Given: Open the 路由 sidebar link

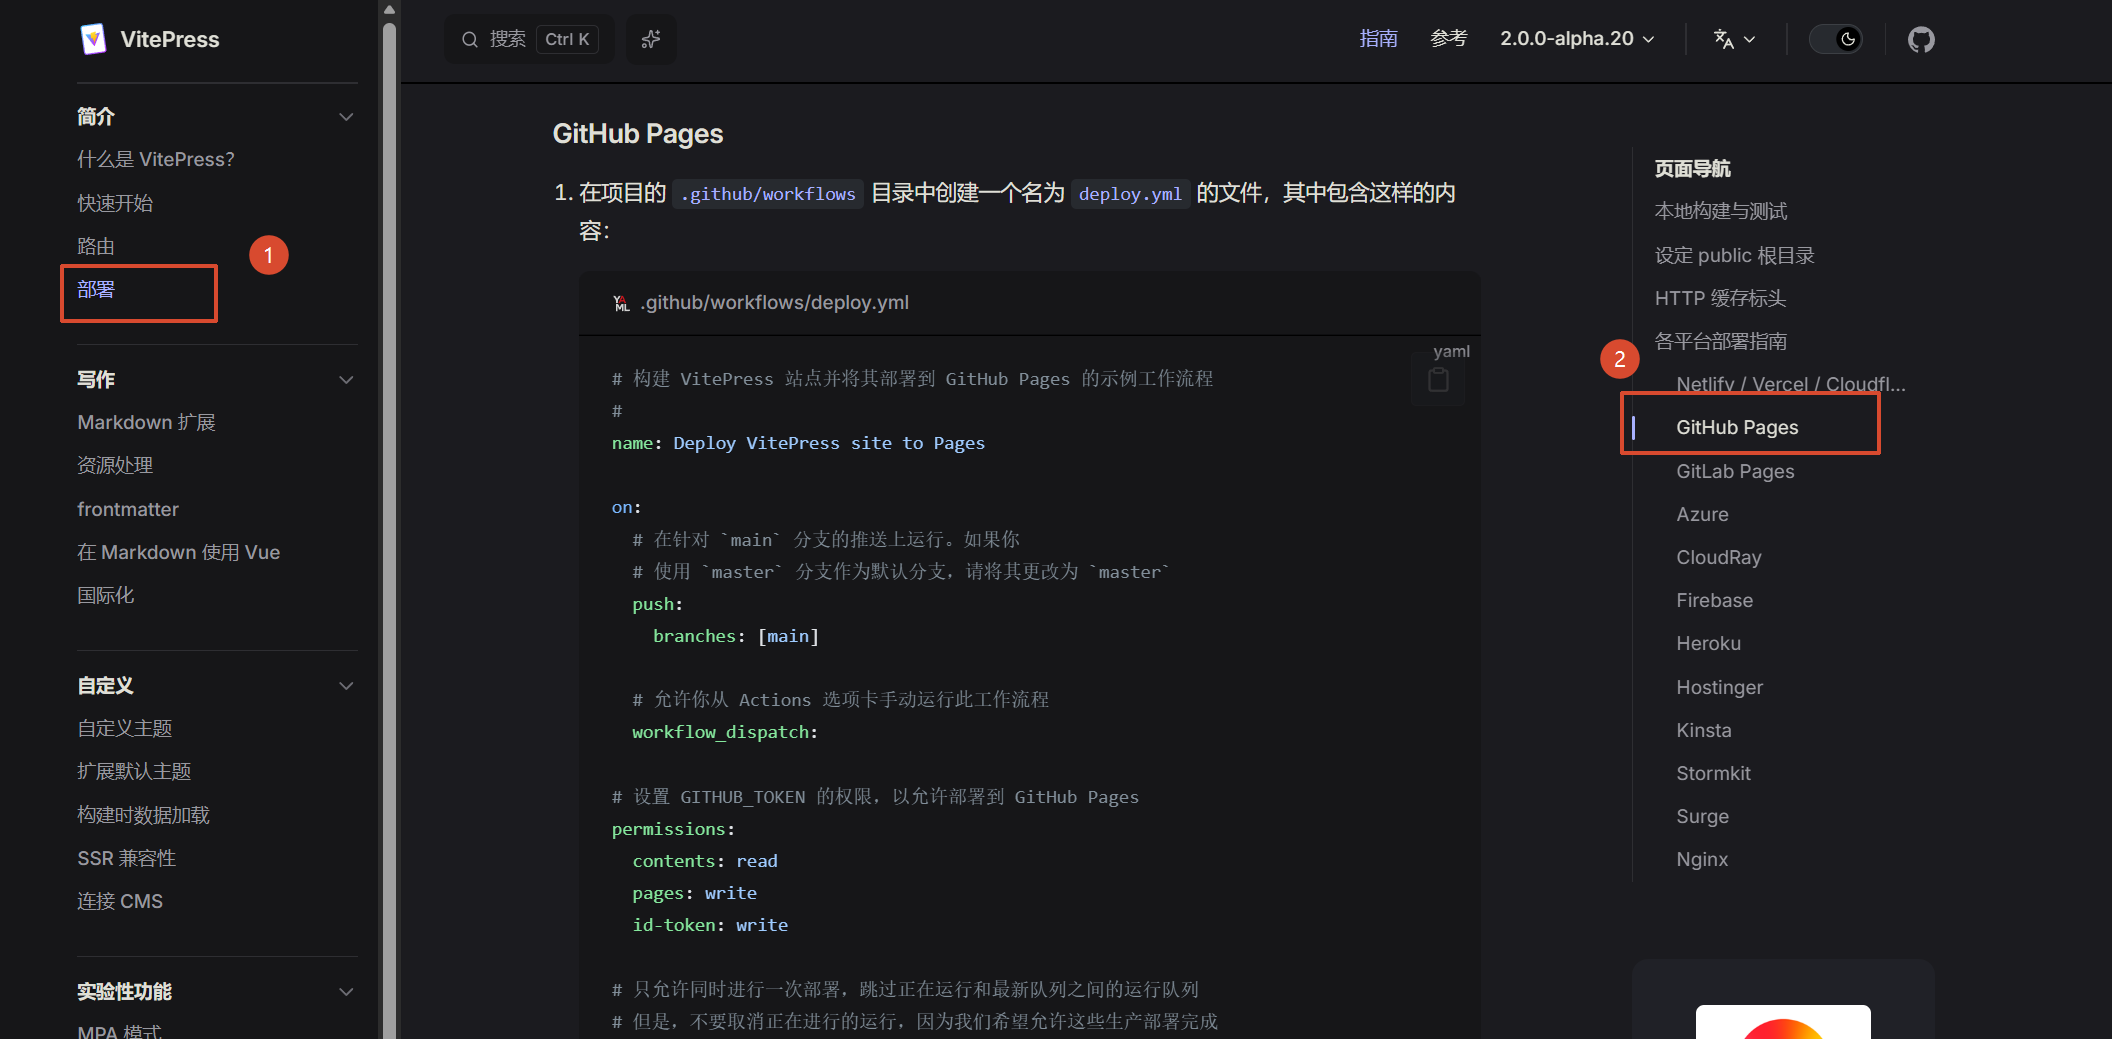Looking at the screenshot, I should click(96, 246).
